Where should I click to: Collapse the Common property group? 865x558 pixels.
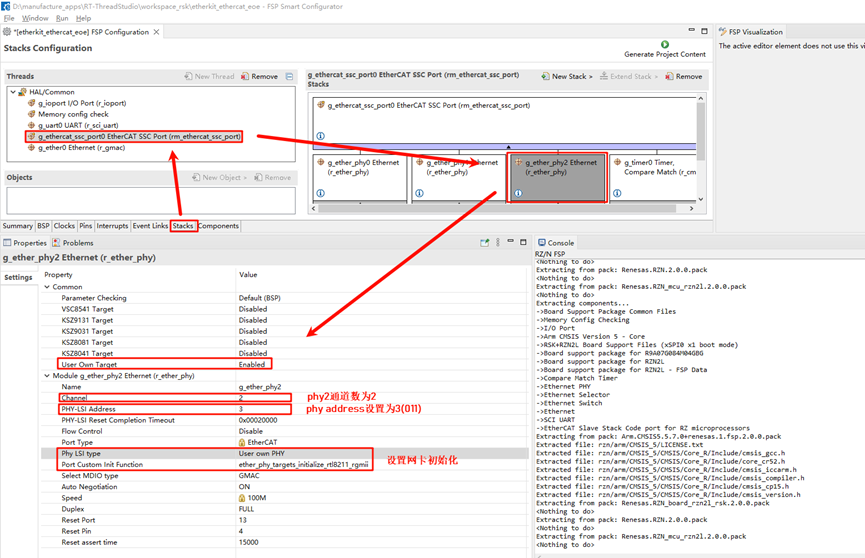tap(47, 287)
